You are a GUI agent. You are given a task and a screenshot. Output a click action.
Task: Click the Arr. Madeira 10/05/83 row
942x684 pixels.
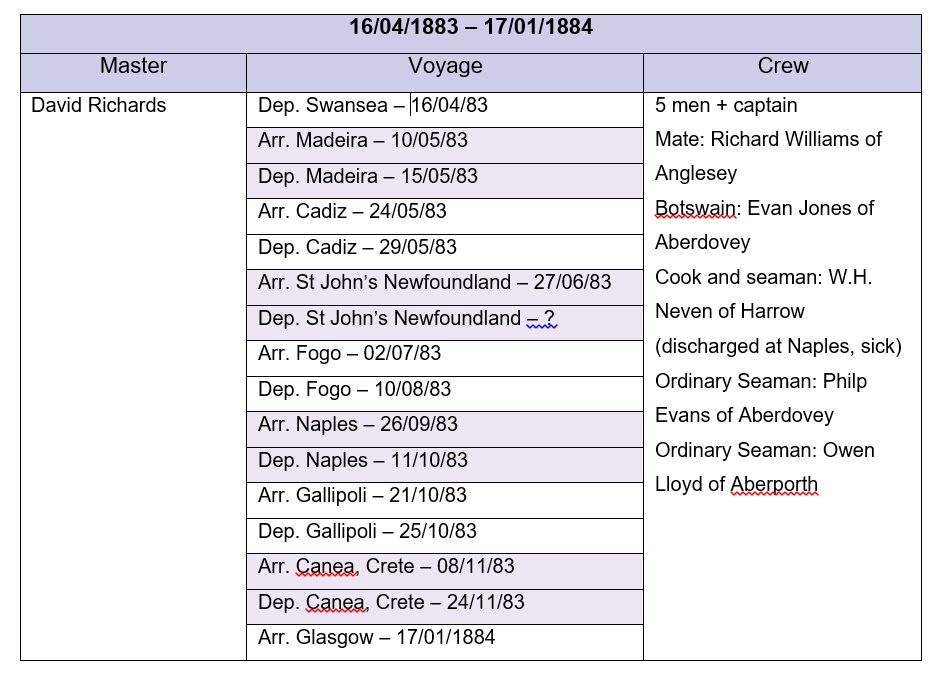click(x=362, y=141)
